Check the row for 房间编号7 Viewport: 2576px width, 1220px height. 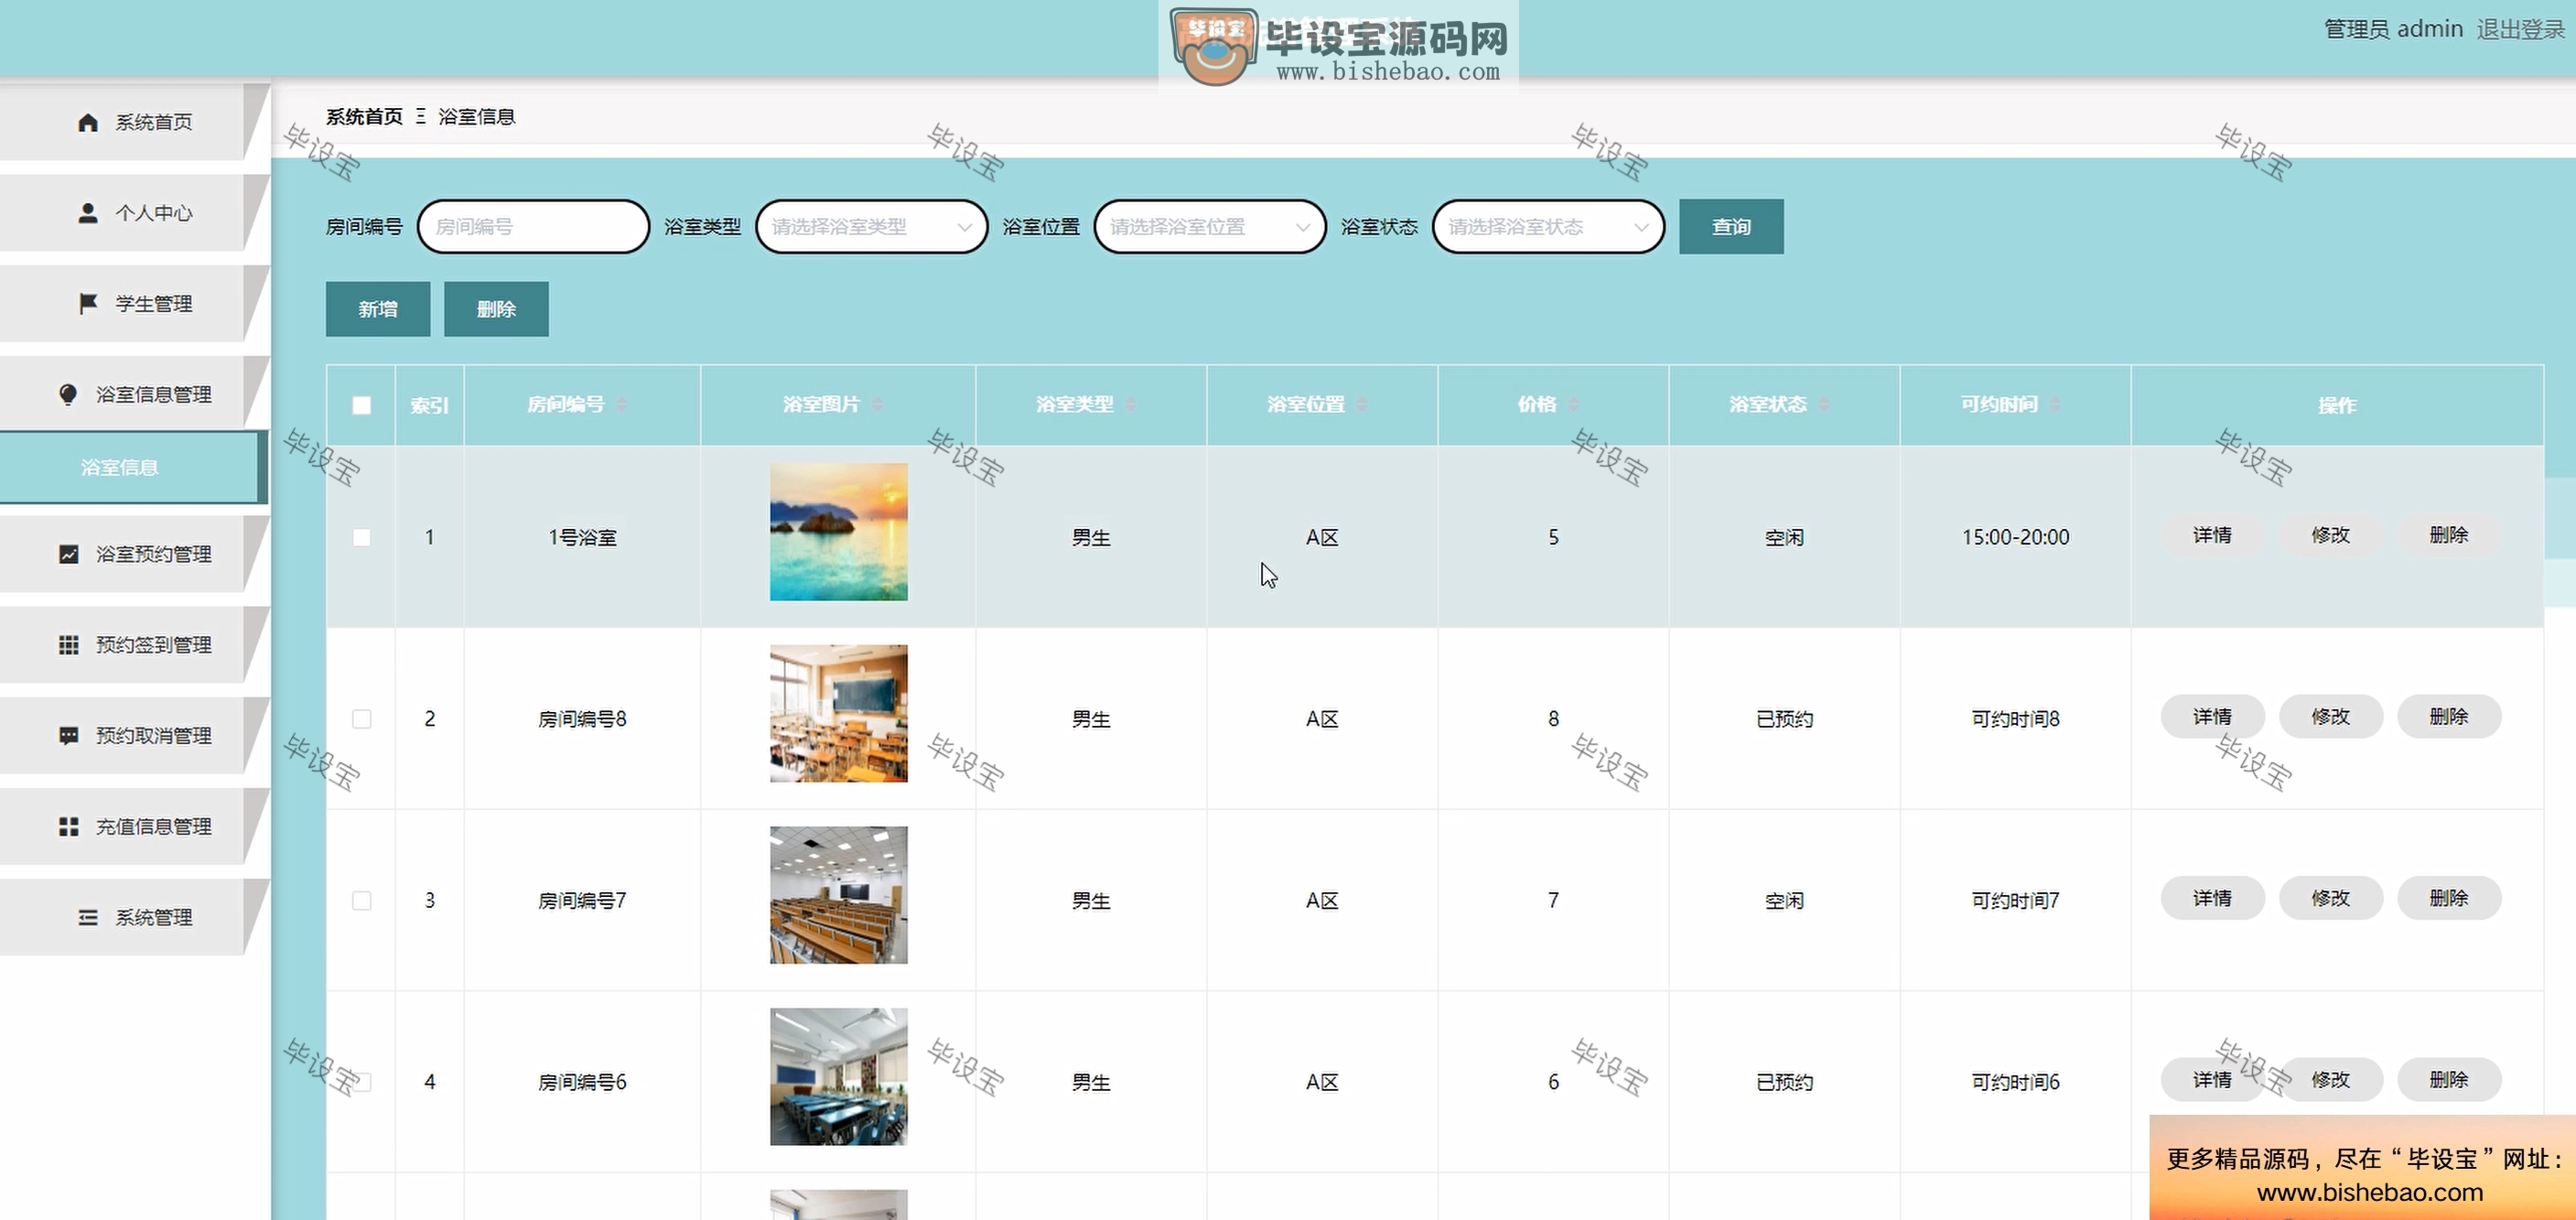point(361,900)
